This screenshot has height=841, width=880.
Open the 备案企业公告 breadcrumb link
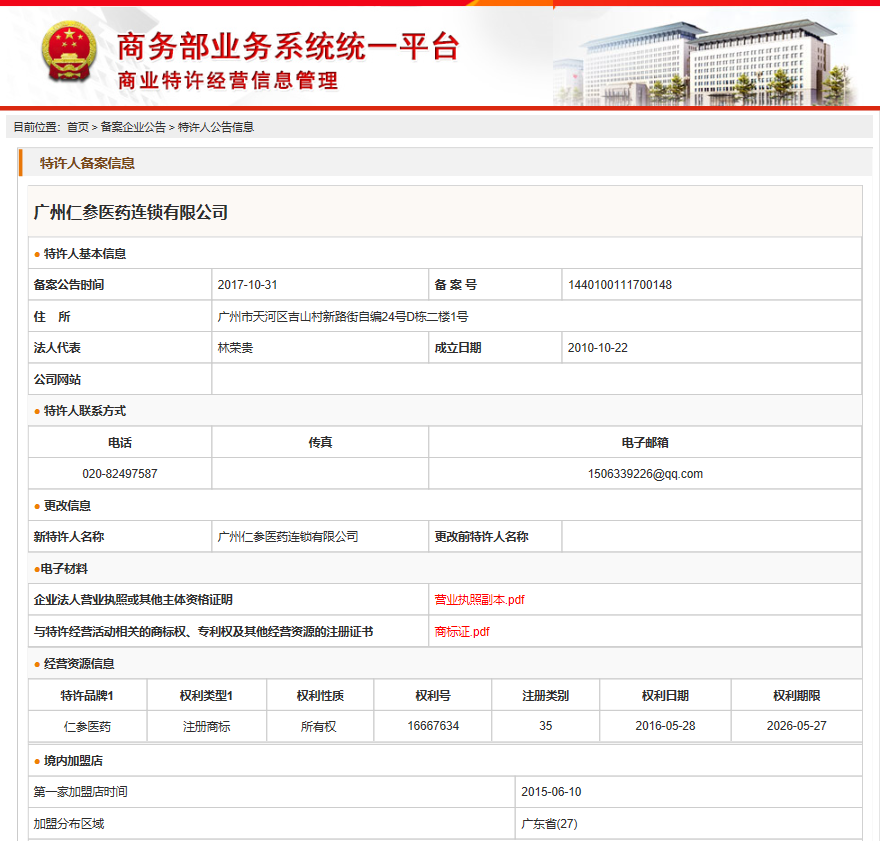[x=133, y=127]
